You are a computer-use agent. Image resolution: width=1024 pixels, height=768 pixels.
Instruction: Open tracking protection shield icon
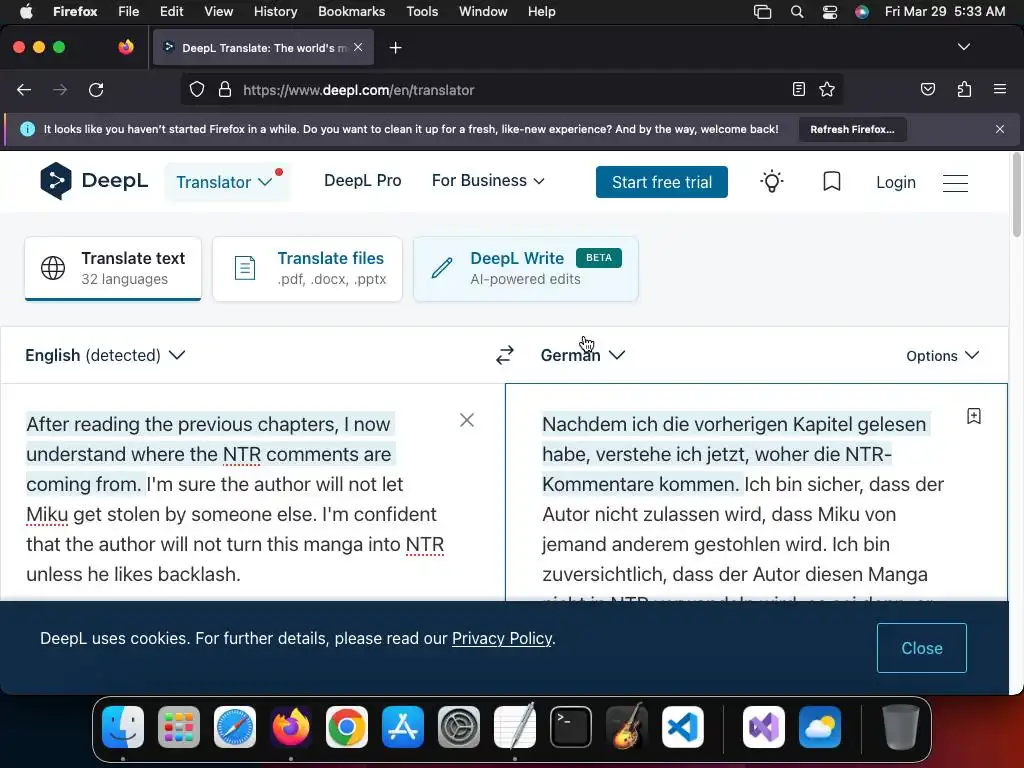click(x=197, y=89)
